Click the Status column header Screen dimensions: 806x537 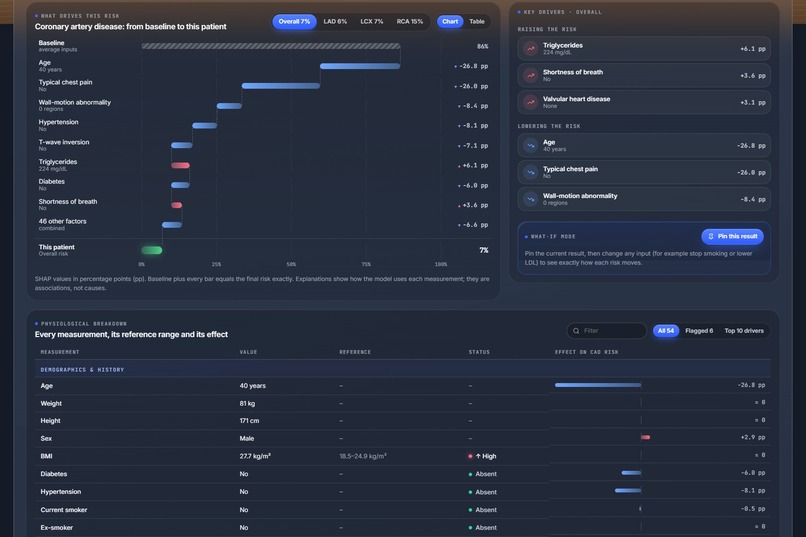click(479, 352)
